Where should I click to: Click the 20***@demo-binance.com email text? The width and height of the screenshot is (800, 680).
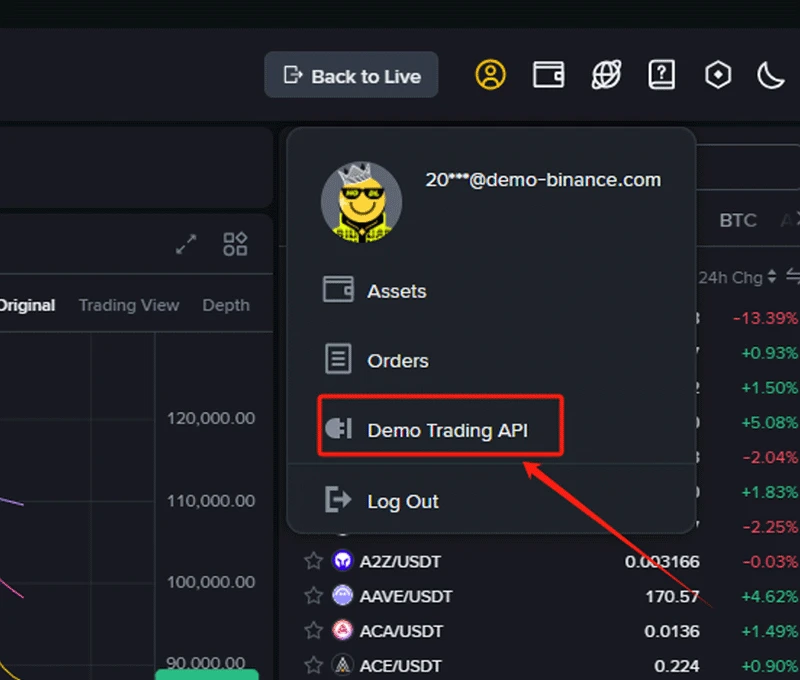[543, 180]
